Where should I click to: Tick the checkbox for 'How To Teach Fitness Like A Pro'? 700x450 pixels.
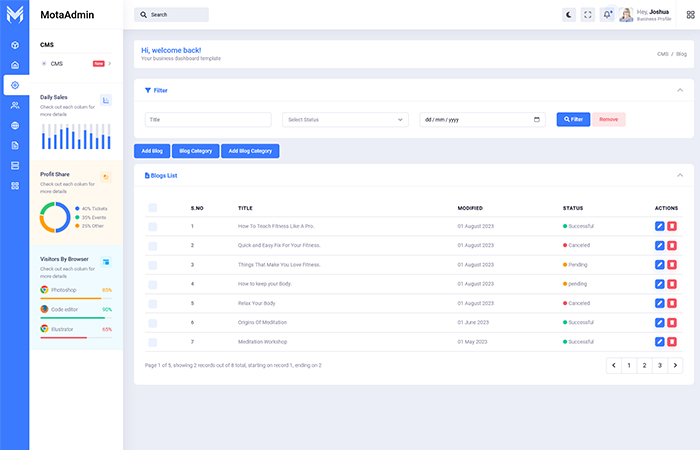153,227
